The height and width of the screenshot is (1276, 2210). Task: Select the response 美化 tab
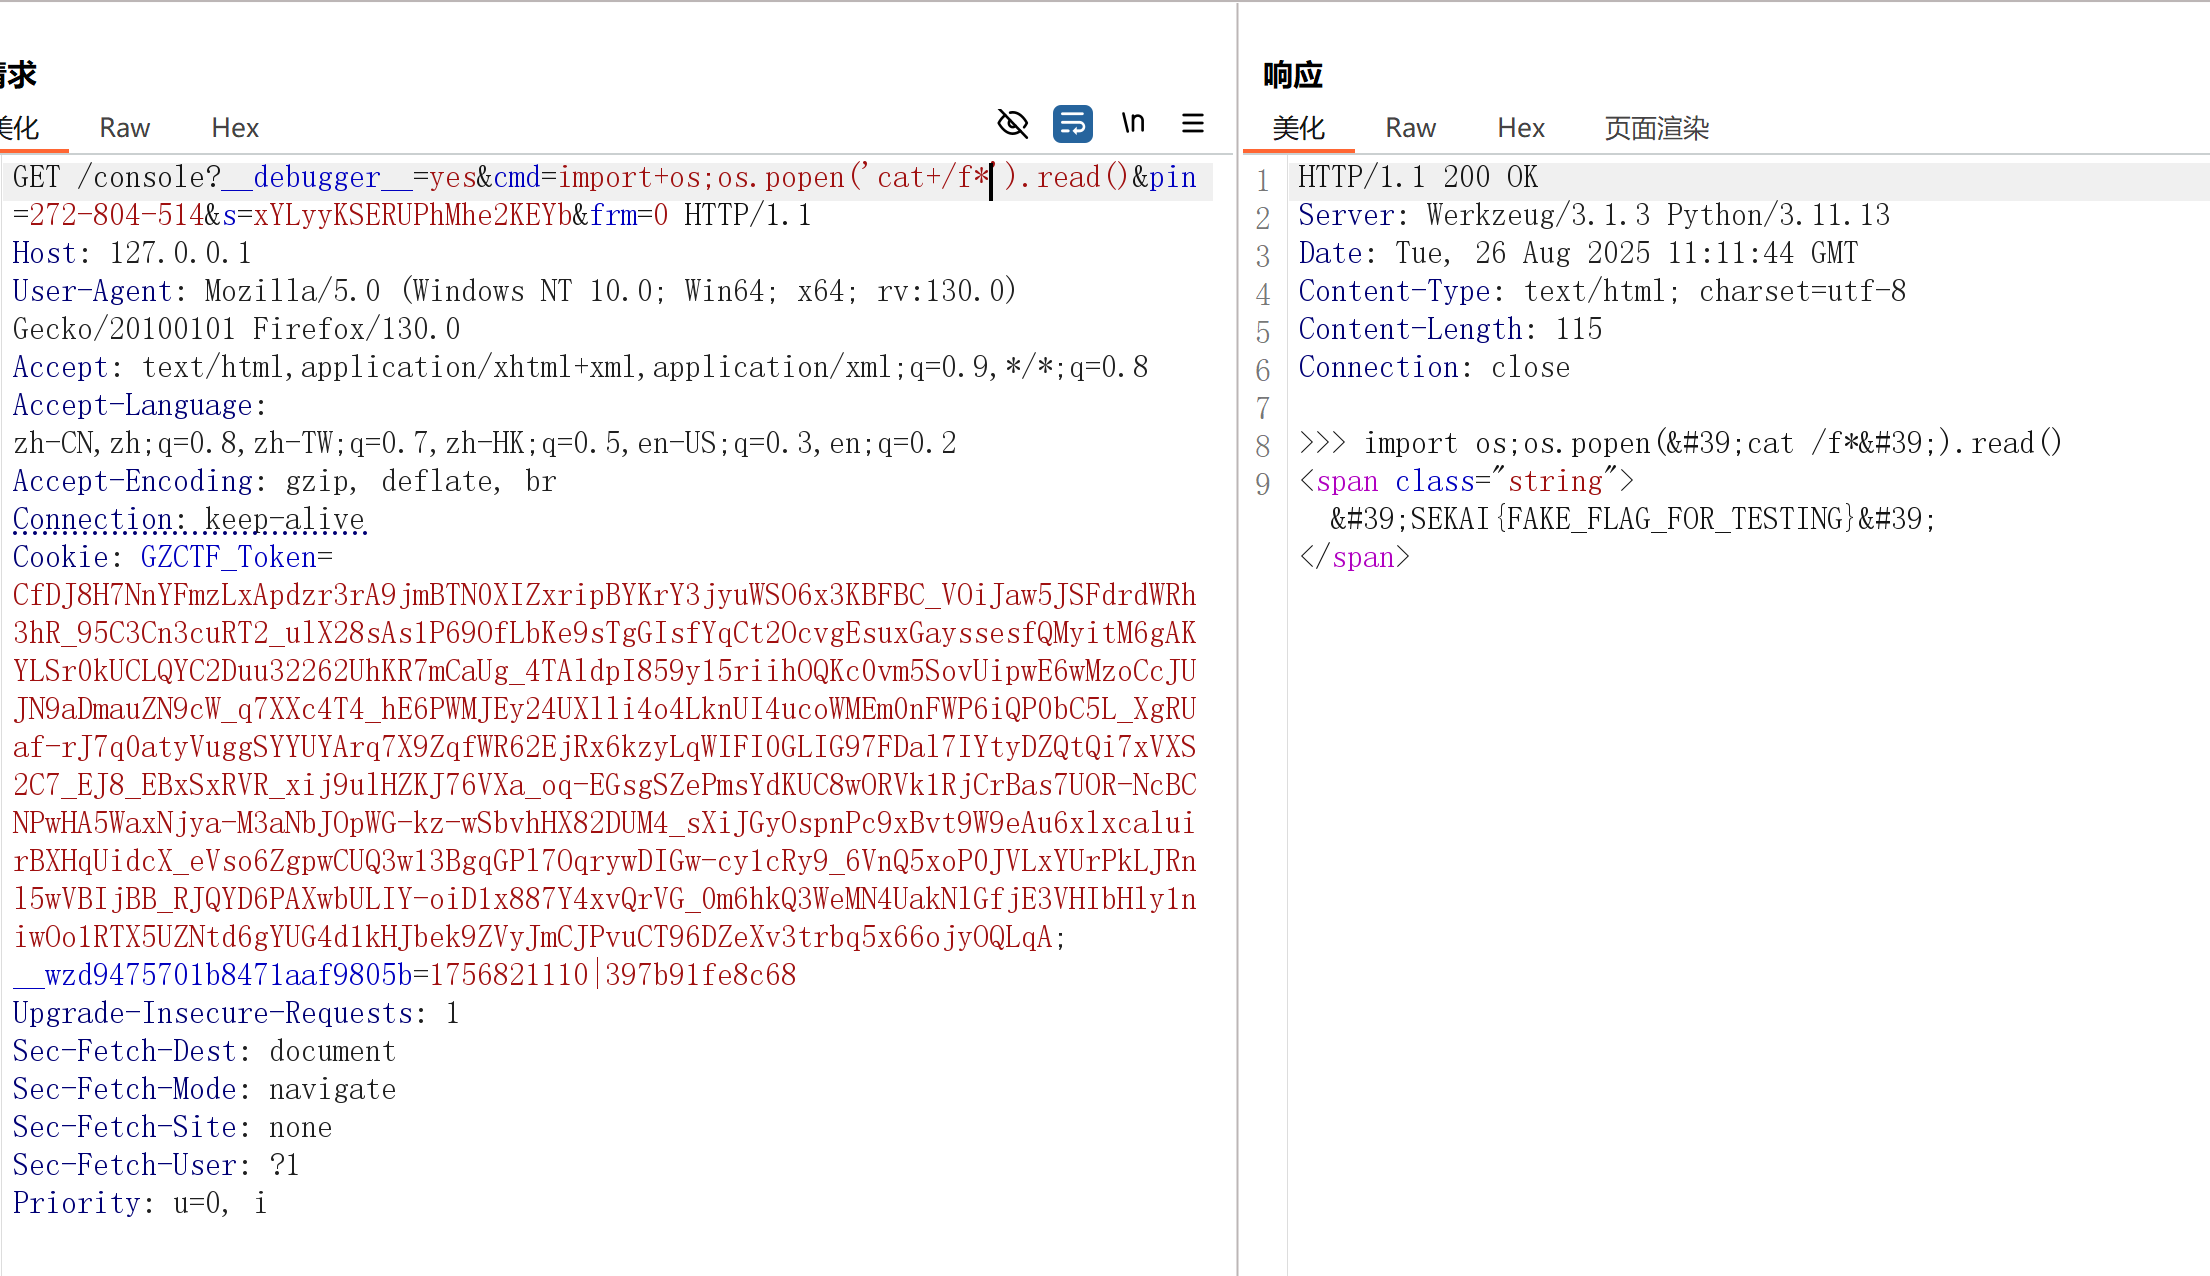(1298, 128)
